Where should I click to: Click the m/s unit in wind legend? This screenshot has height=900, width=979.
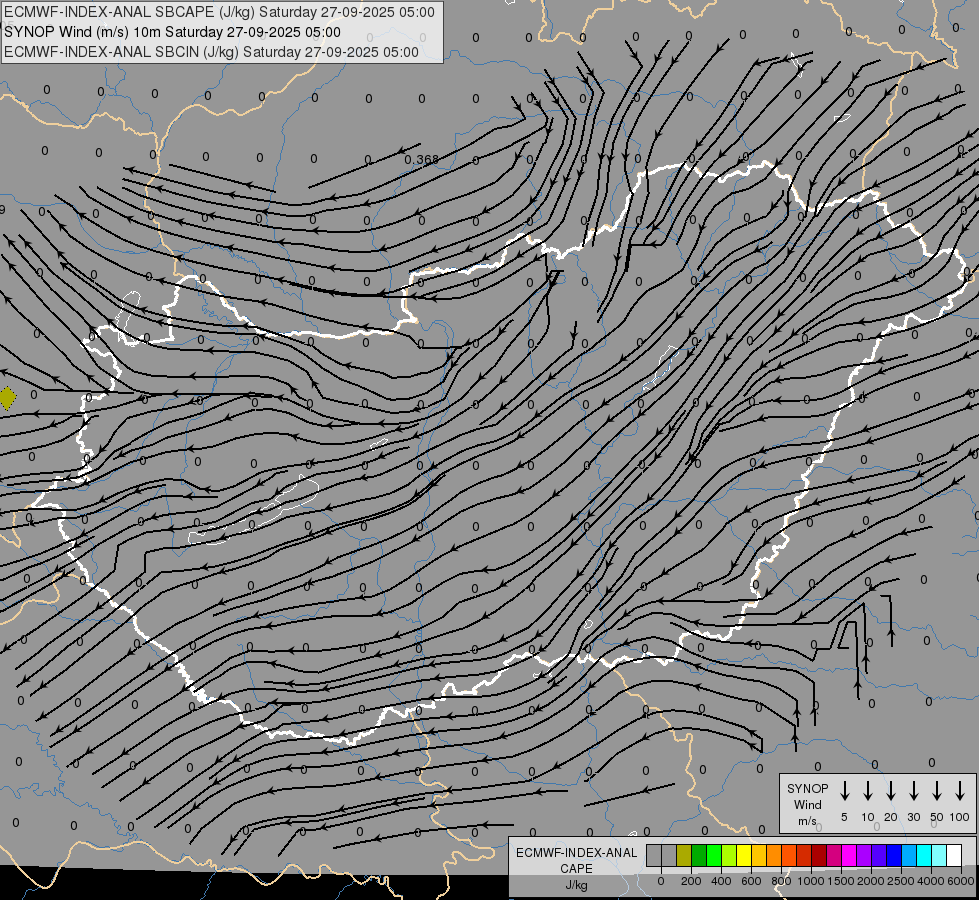[x=807, y=821]
